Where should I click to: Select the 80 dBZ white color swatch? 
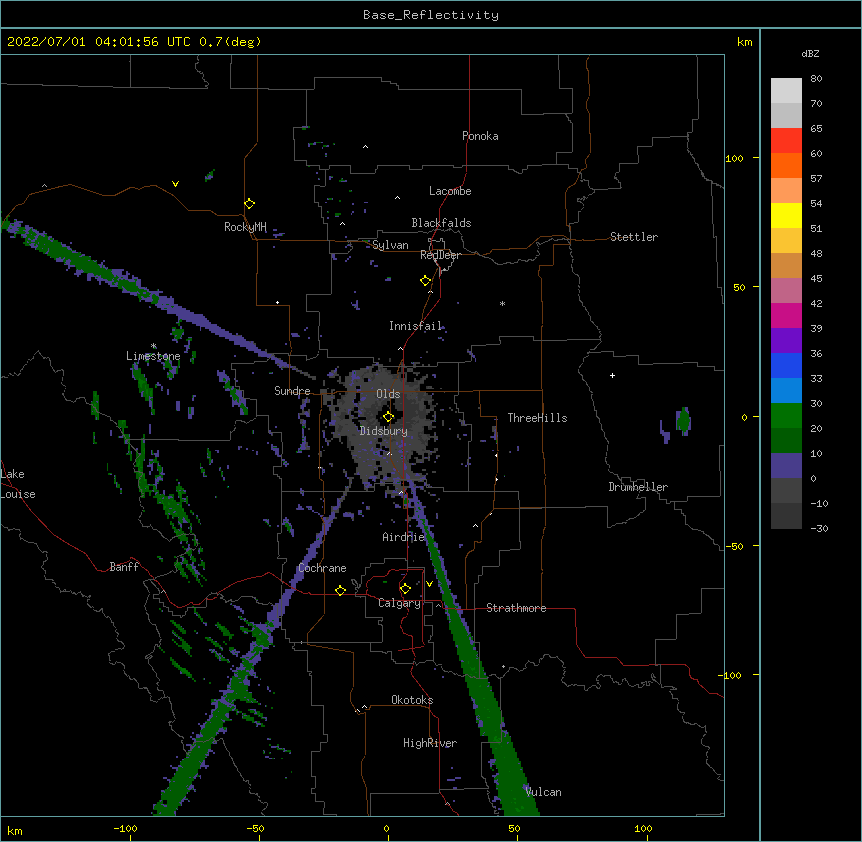click(x=786, y=90)
